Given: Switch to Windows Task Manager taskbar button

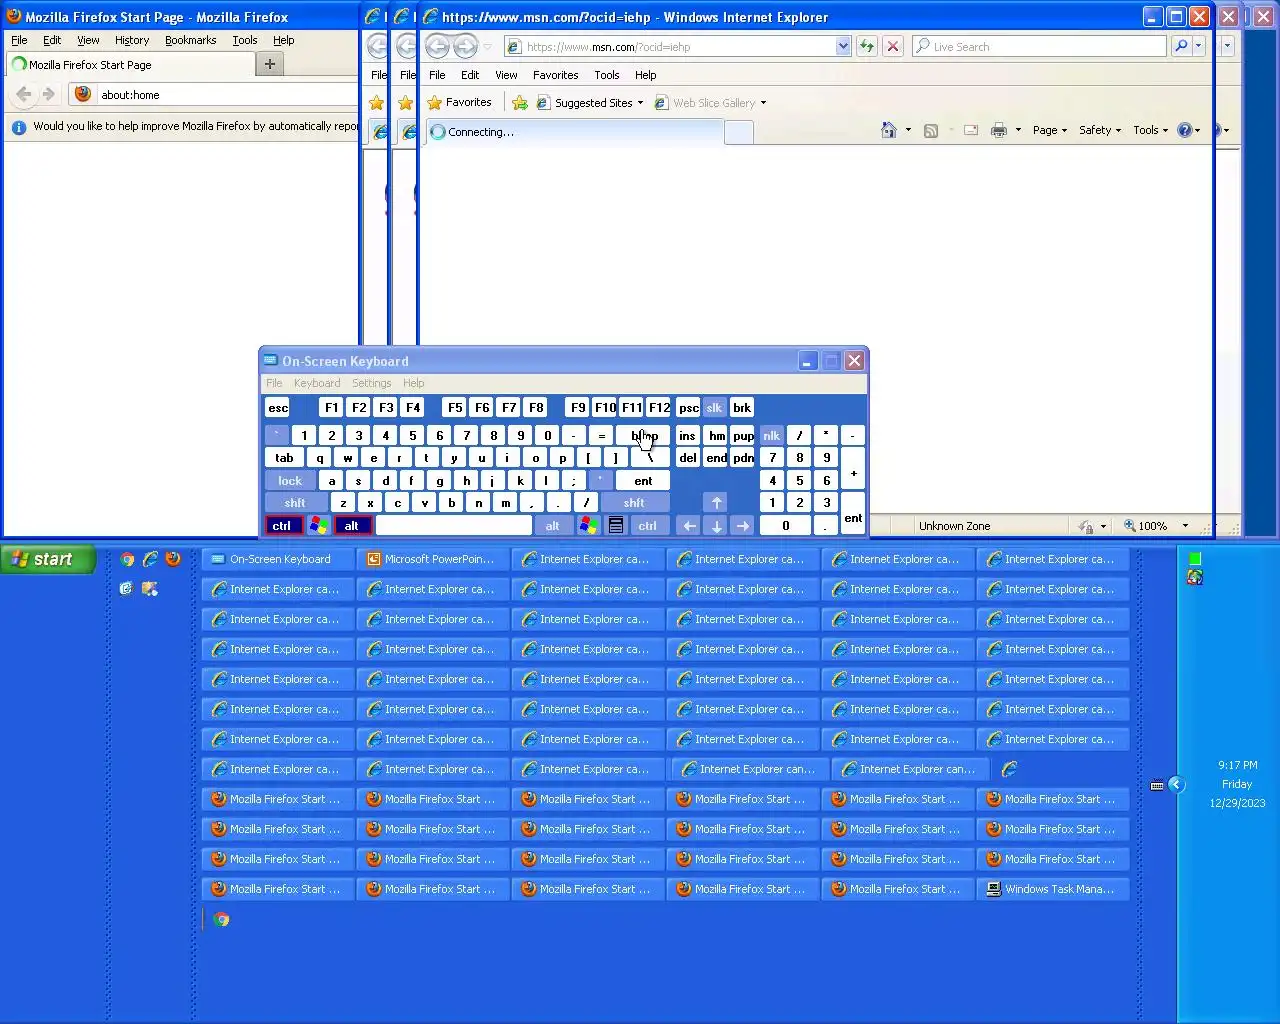Looking at the screenshot, I should [1053, 889].
